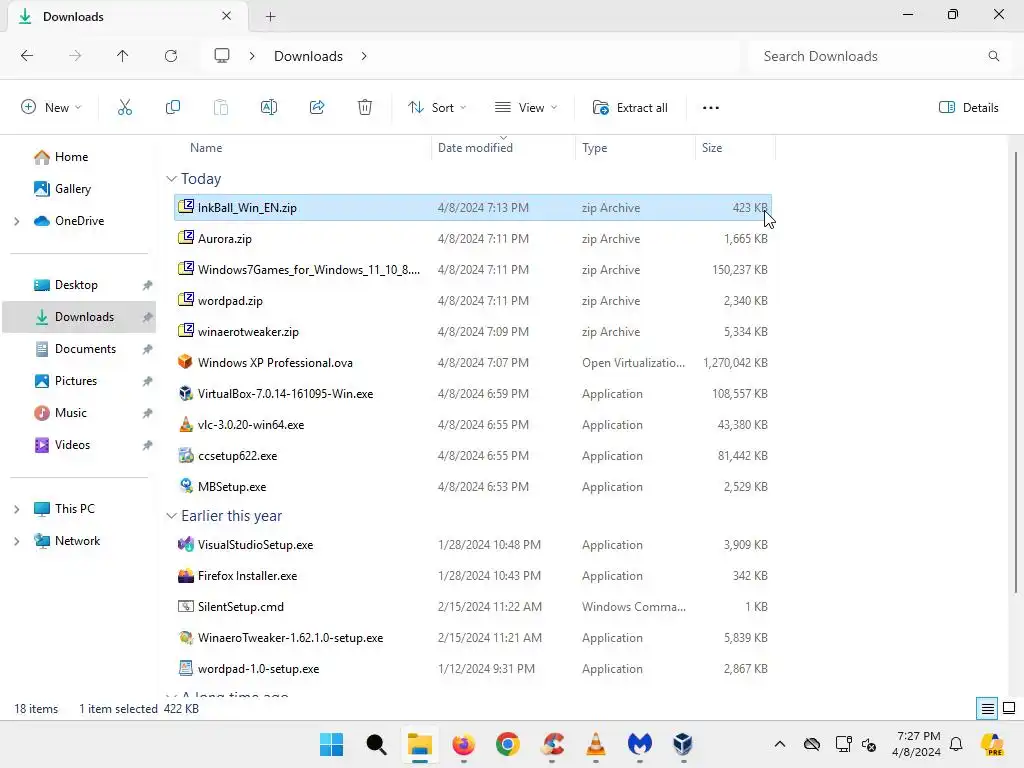Click the Delete trash can icon
Screen dimensions: 1024x768
point(365,108)
